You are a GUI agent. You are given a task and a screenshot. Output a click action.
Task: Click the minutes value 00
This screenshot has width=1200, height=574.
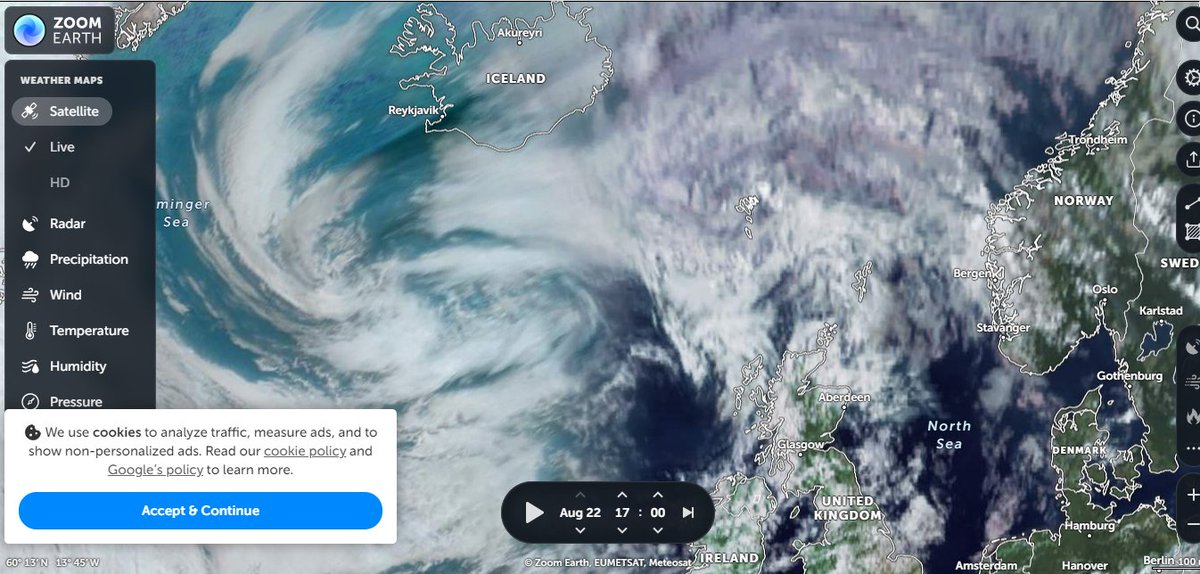tap(658, 513)
